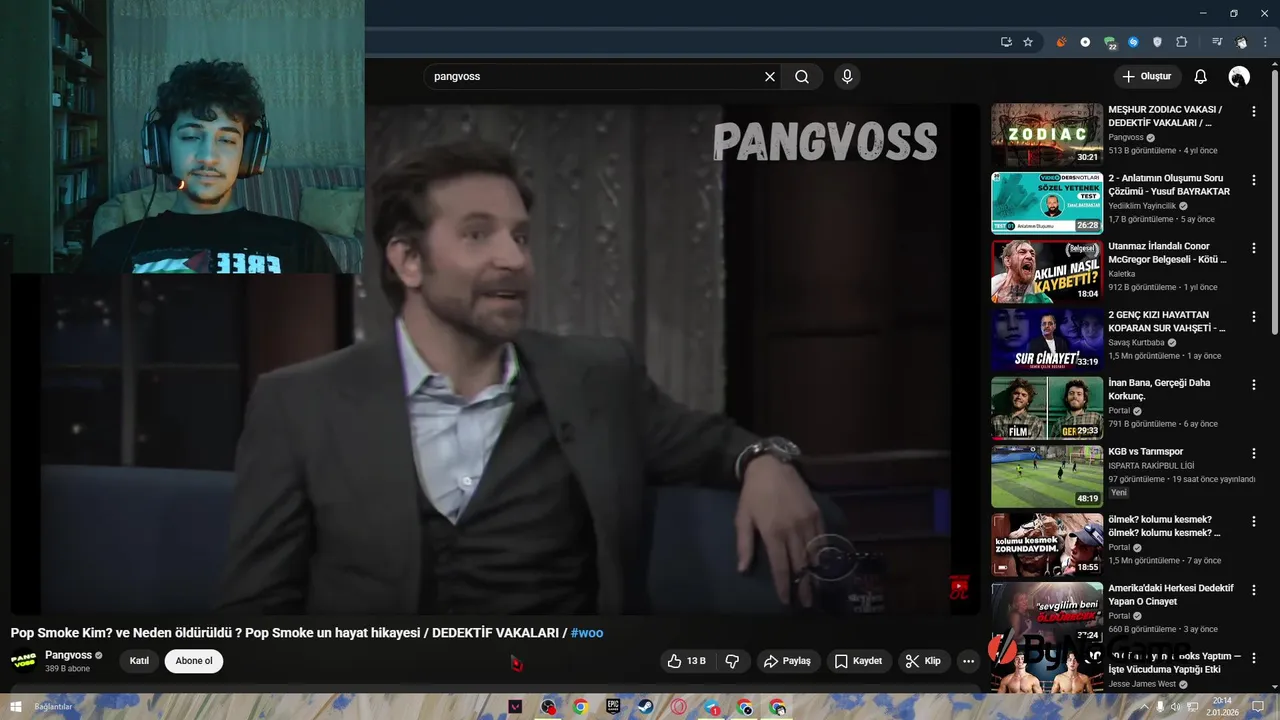Open the MEŞHUR ZODIAC VAKASI video thumbnail
The height and width of the screenshot is (720, 1280).
1047,135
